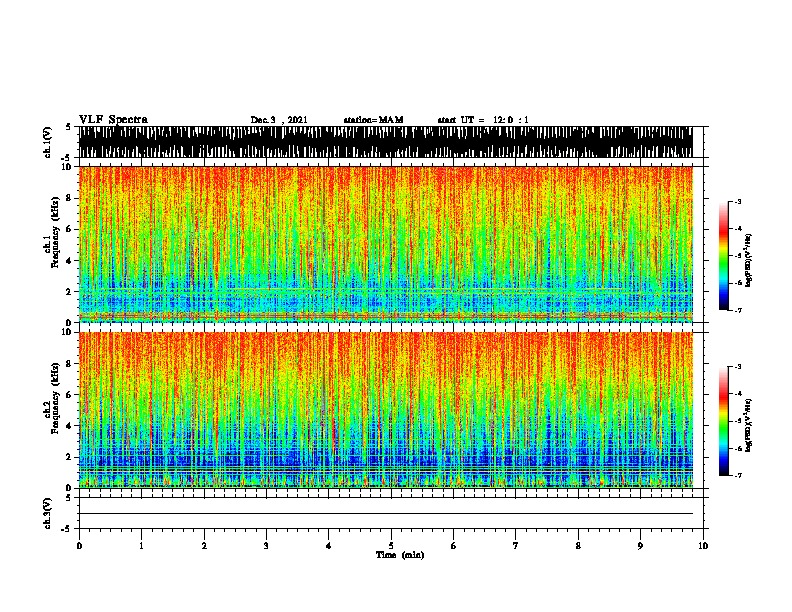Click the "6" minute tick on time axis
The width and height of the screenshot is (792, 612).
[454, 545]
